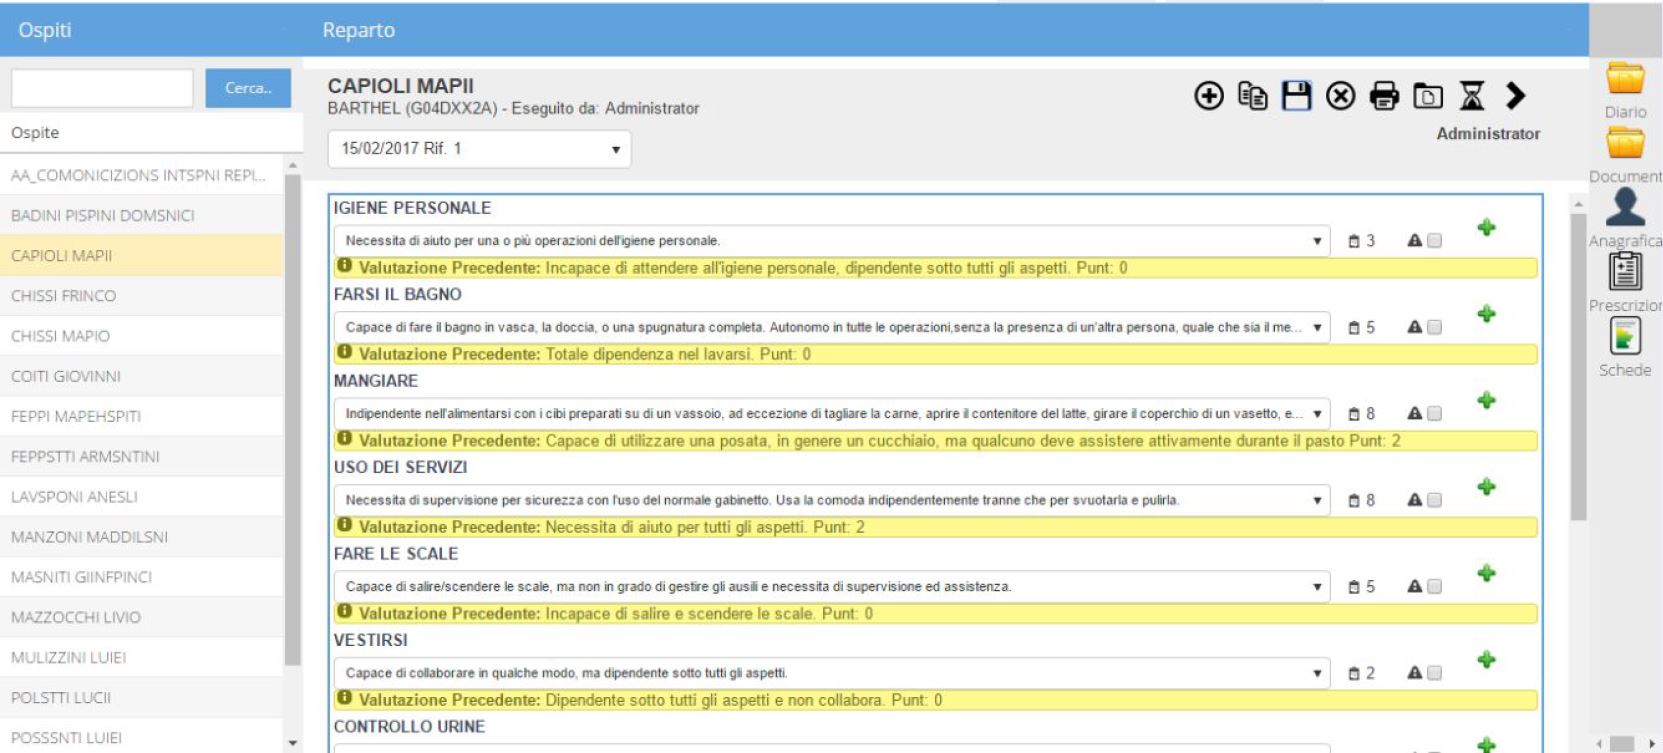Toggle the warning checkbox for FARSI IL BAGNO
1663x753 pixels.
pyautogui.click(x=1435, y=327)
